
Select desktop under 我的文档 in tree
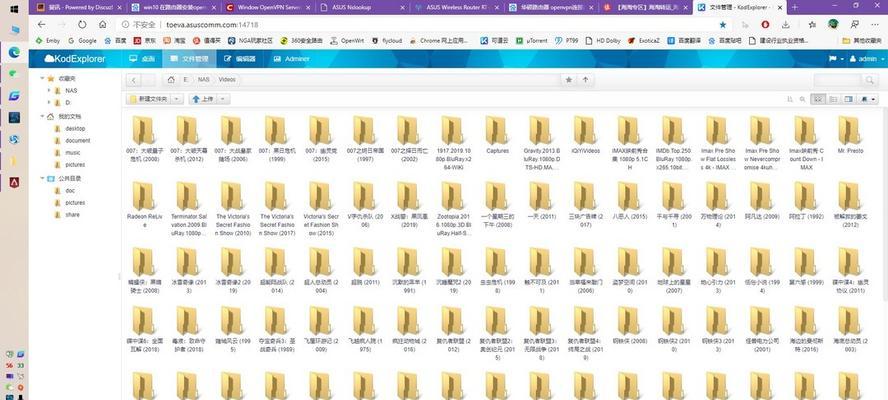click(75, 129)
